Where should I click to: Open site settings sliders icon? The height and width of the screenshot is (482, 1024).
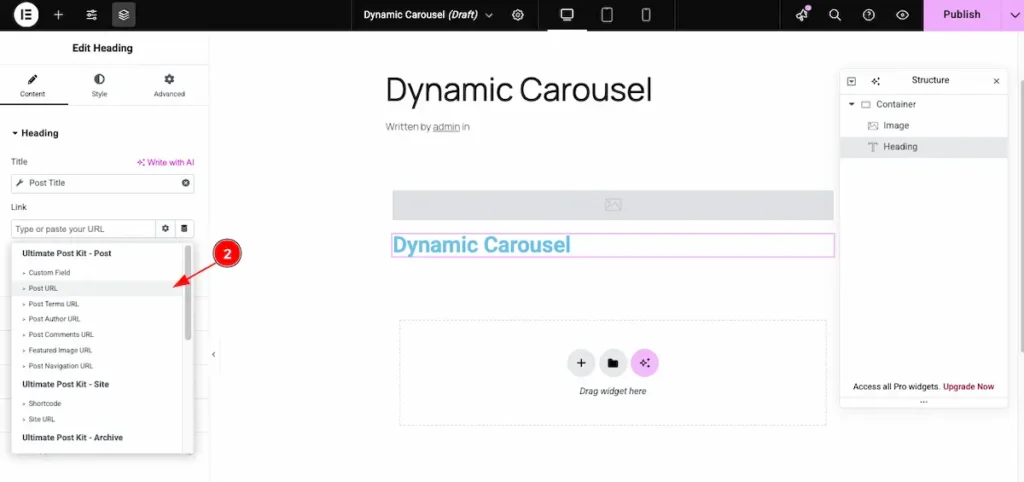92,15
